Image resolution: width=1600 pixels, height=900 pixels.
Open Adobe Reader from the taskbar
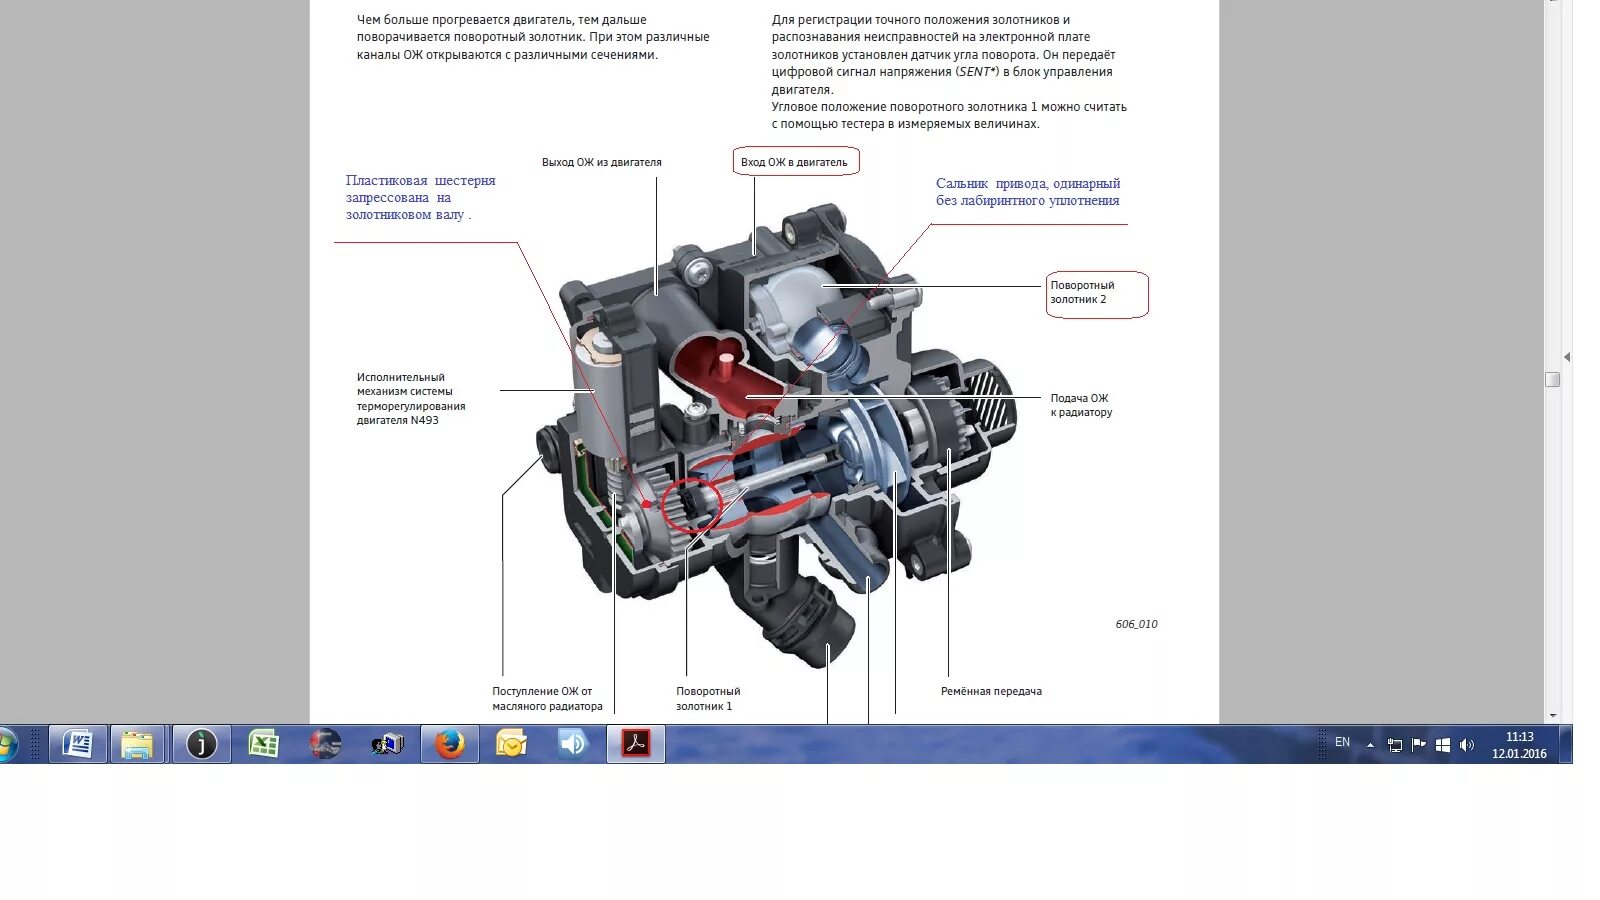click(637, 744)
